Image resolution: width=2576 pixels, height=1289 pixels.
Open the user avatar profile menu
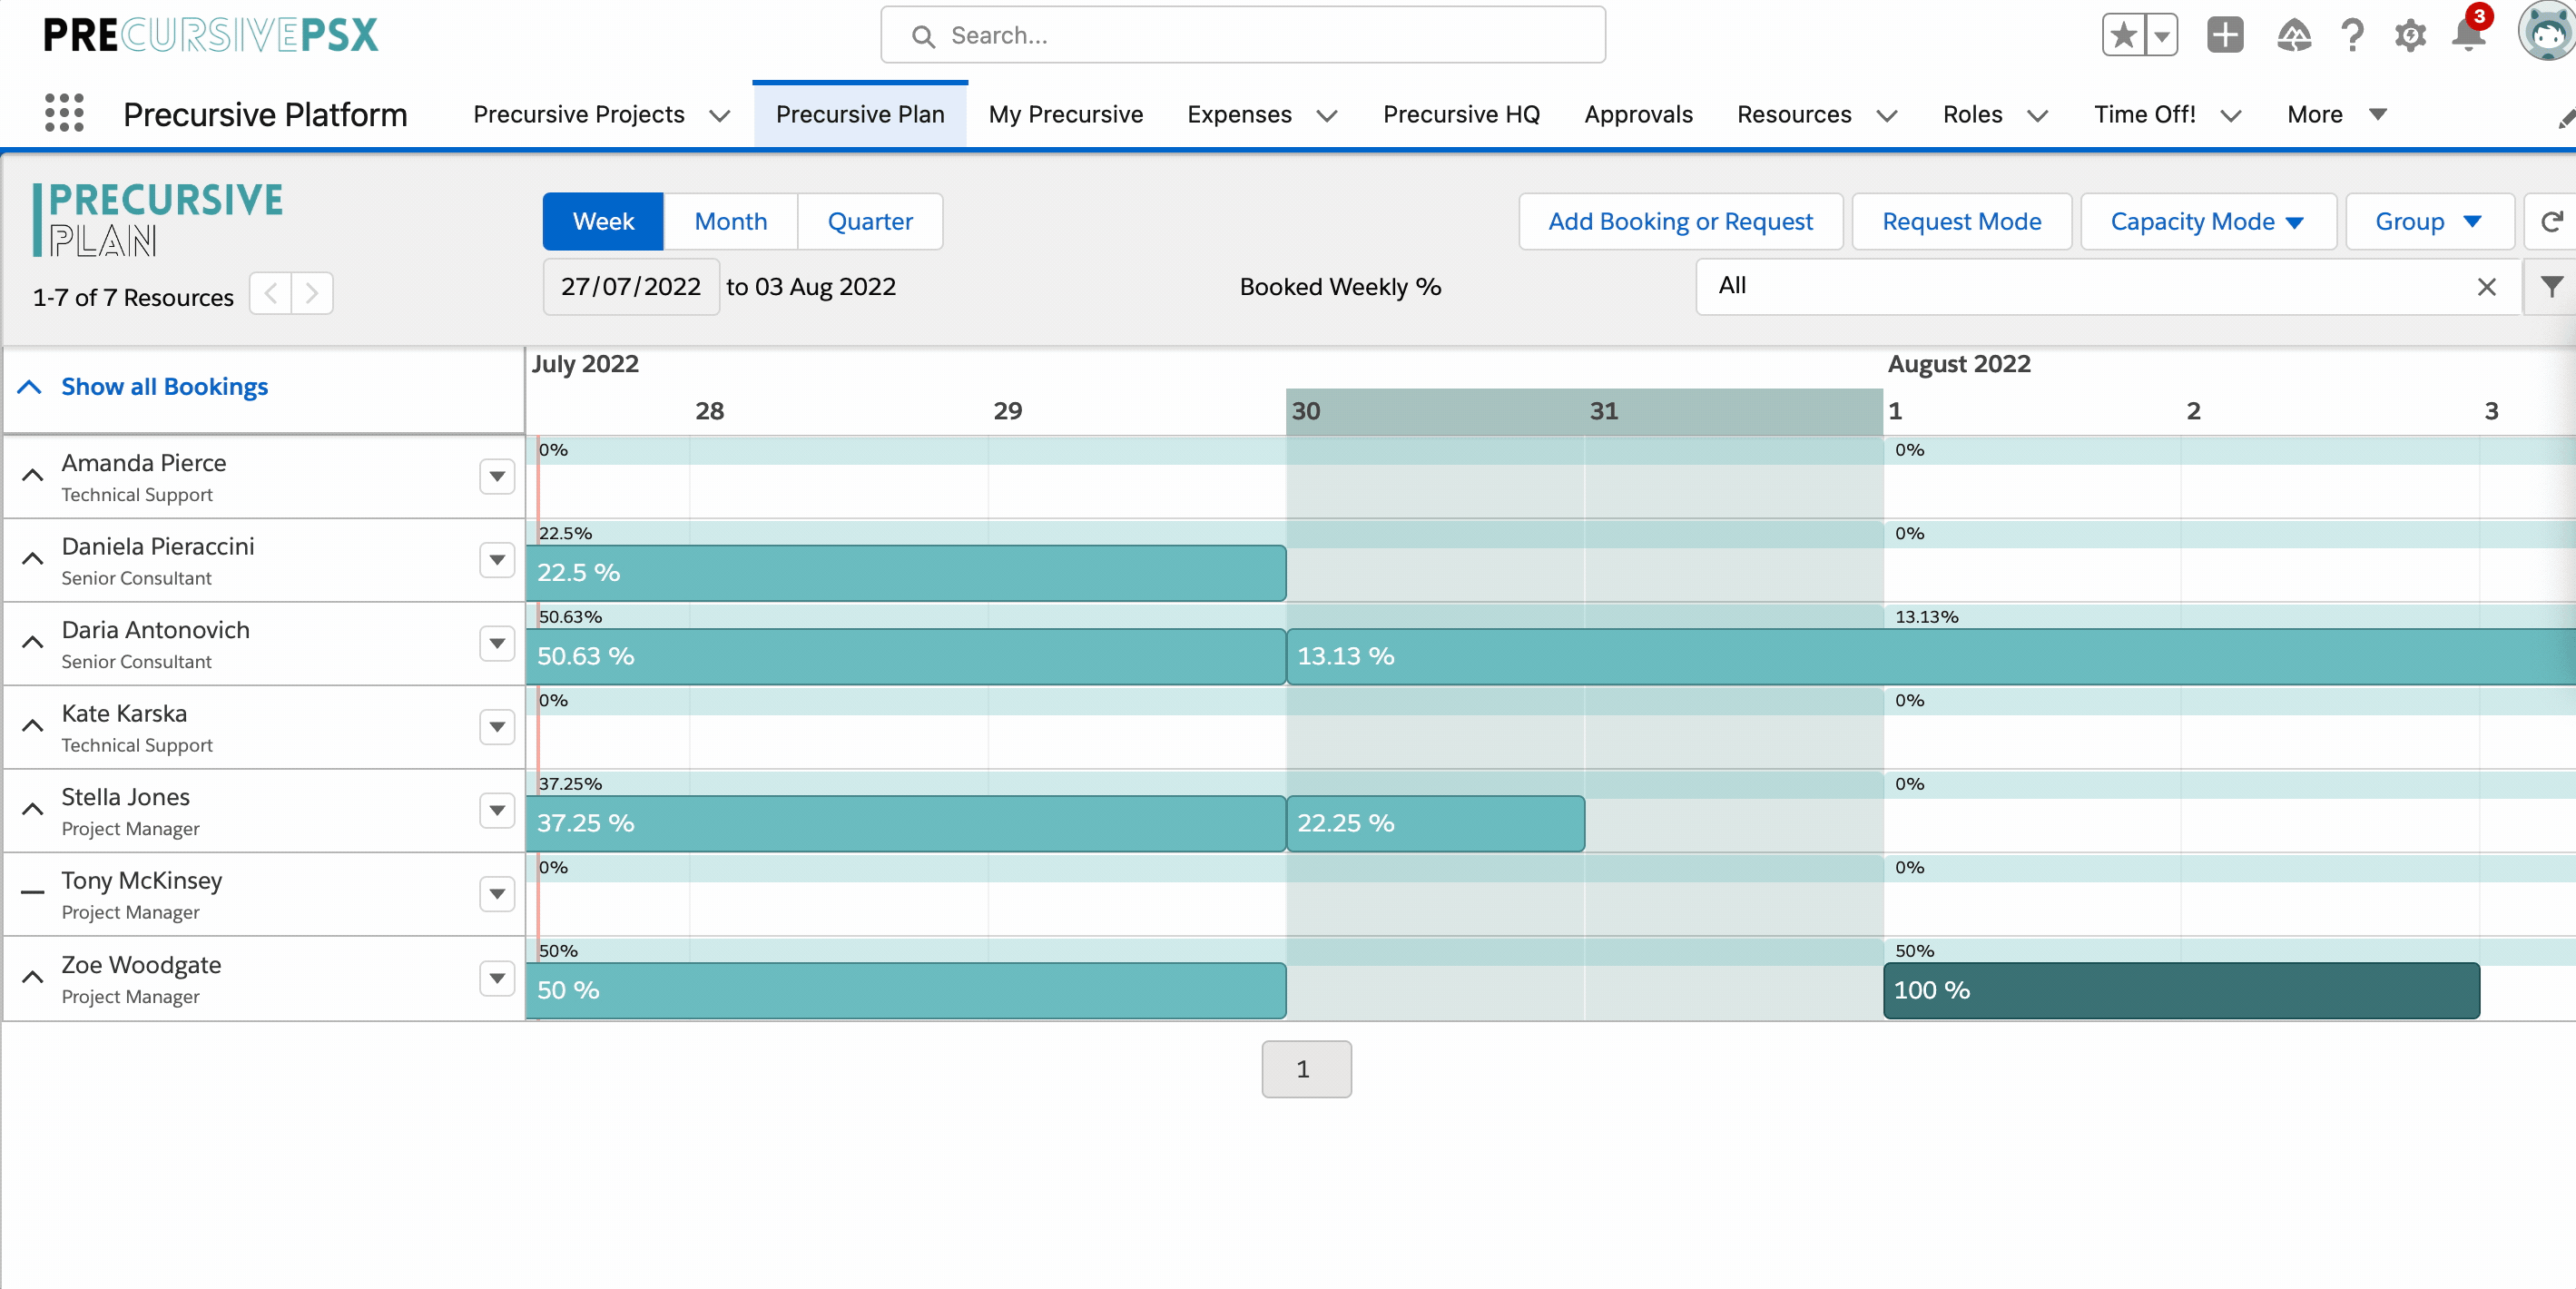2546,32
